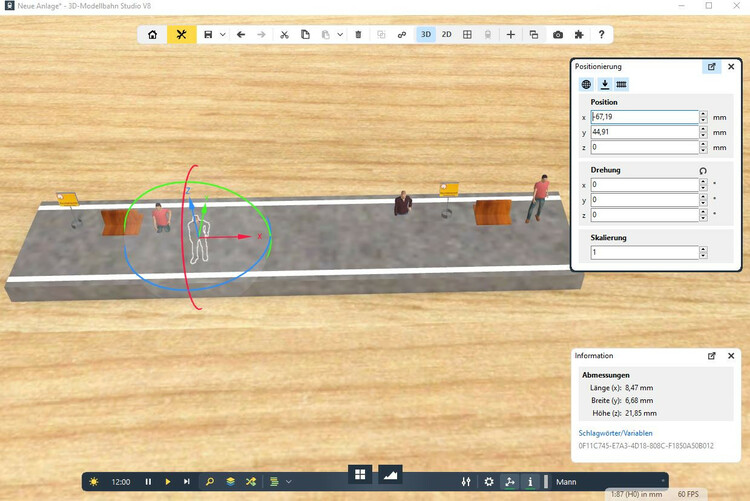750x501 pixels.
Task: Open additional view windows icon
Action: tap(534, 34)
